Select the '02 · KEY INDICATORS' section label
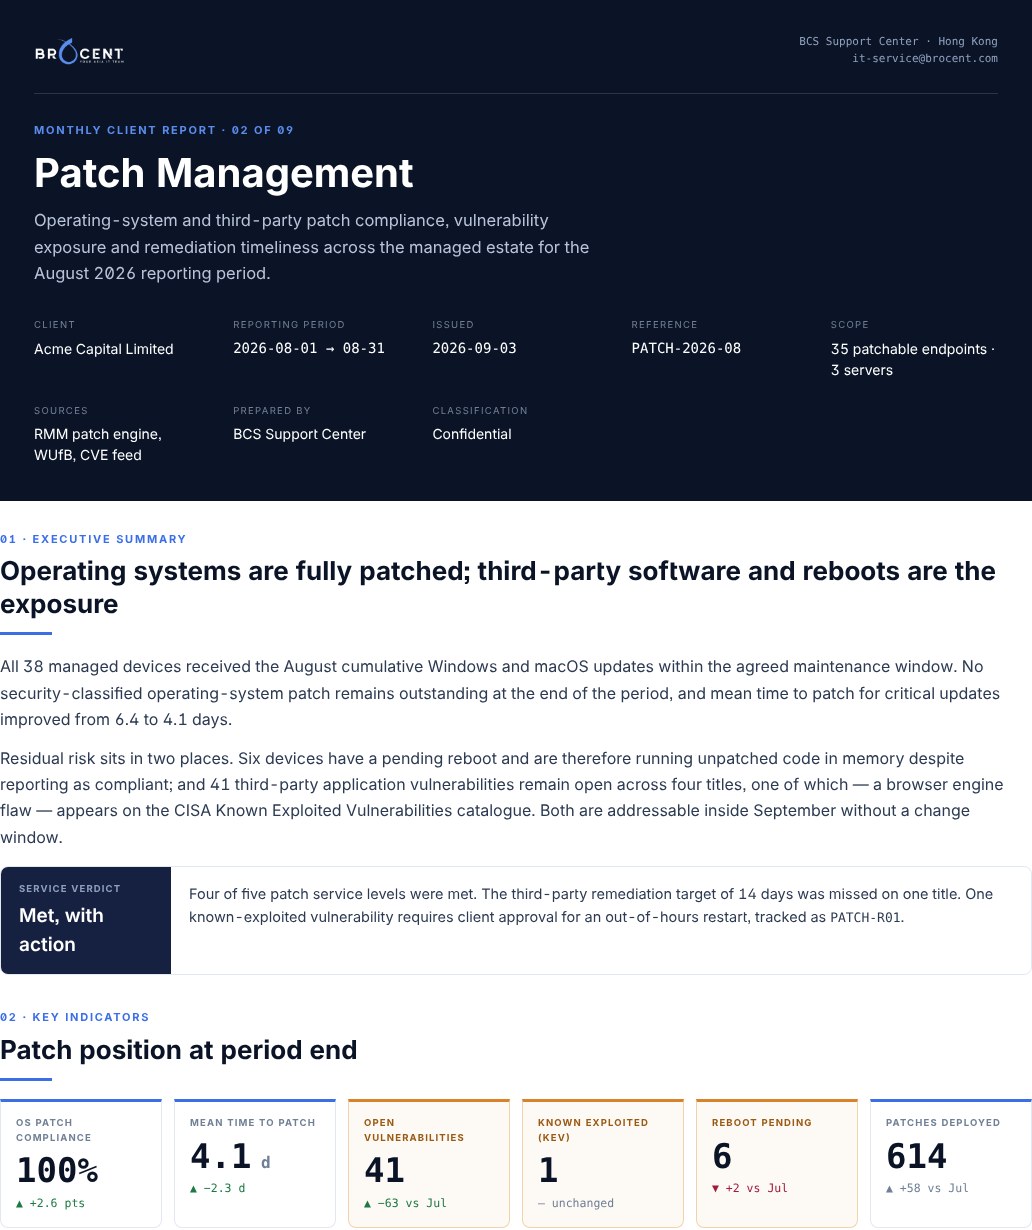 coord(74,1017)
